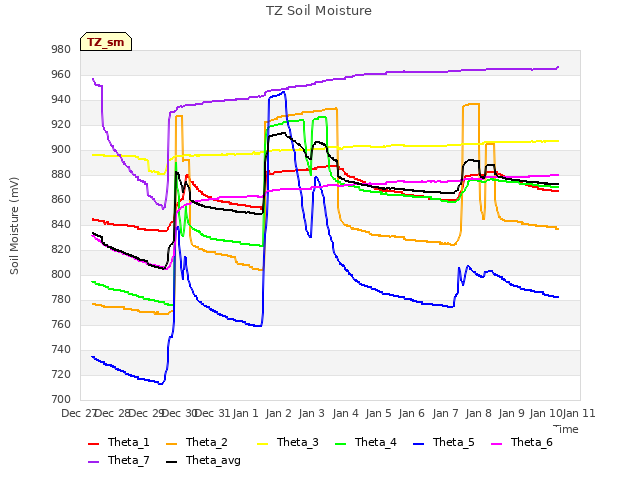
Task: Click the Jan 6 x-axis date label
Action: [x=411, y=413]
